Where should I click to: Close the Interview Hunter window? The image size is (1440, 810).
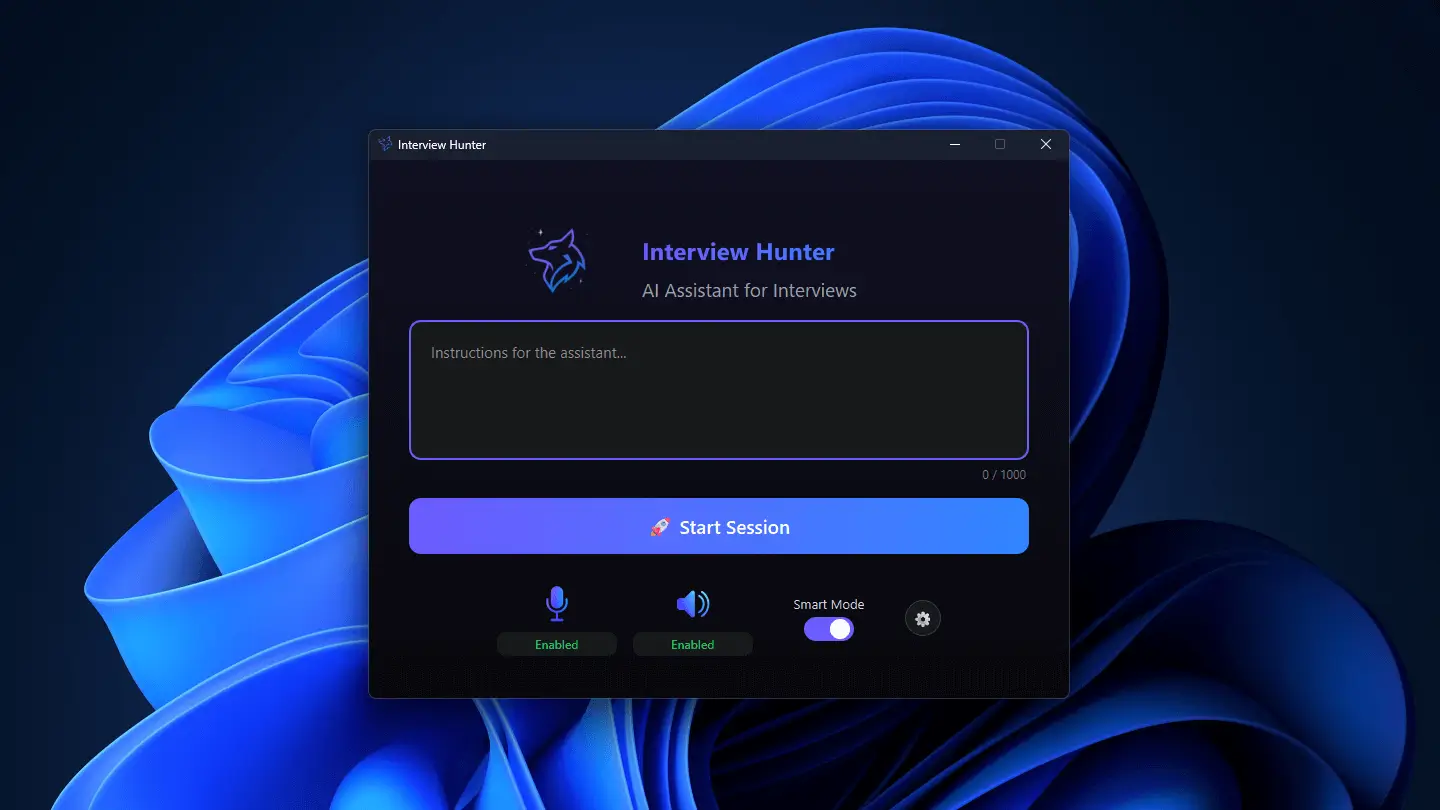coord(1046,144)
